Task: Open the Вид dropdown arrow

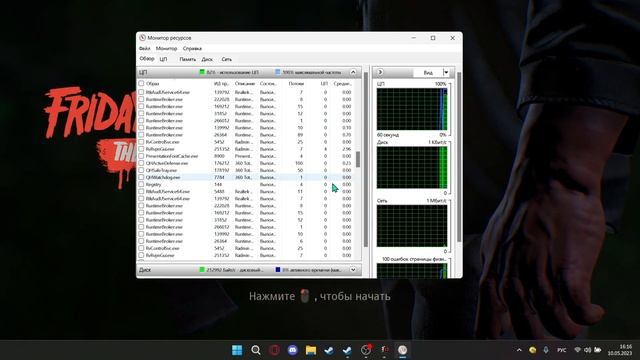Action: (446, 72)
